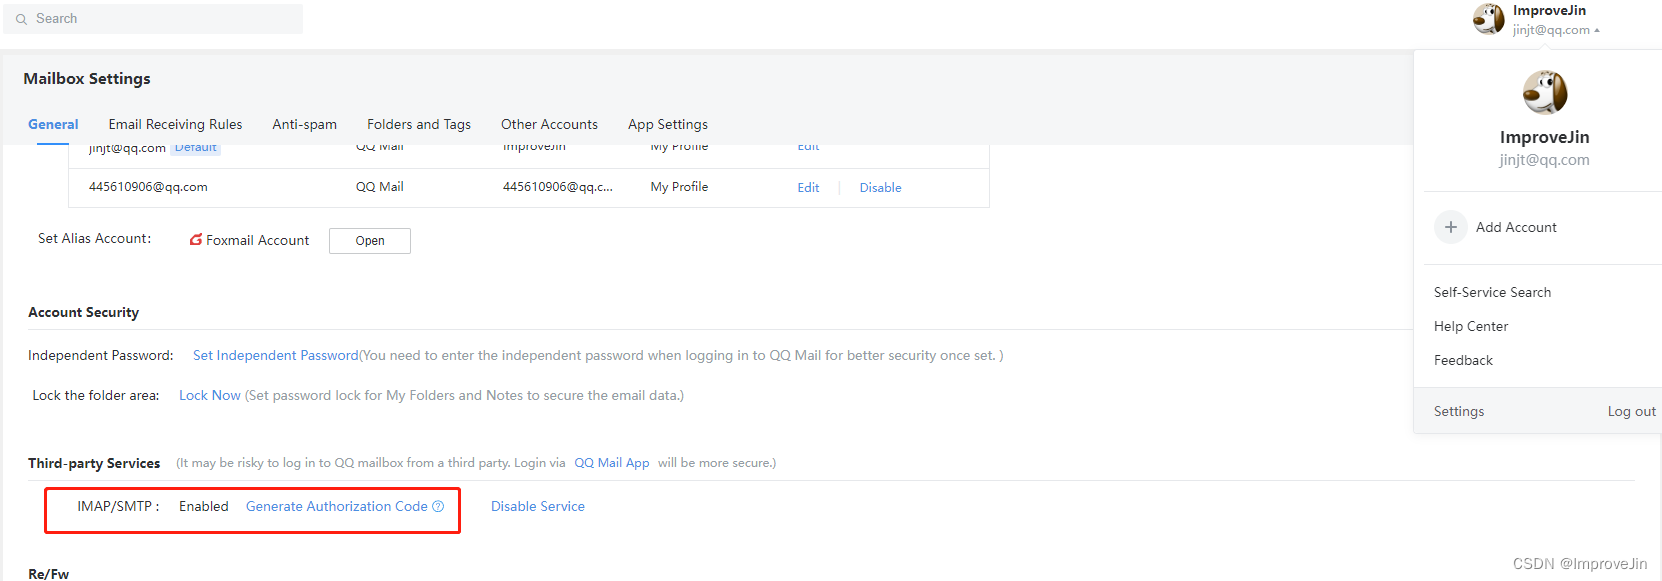Collapse the account menu arrow next to jinjt@qq.com

[x=1597, y=30]
